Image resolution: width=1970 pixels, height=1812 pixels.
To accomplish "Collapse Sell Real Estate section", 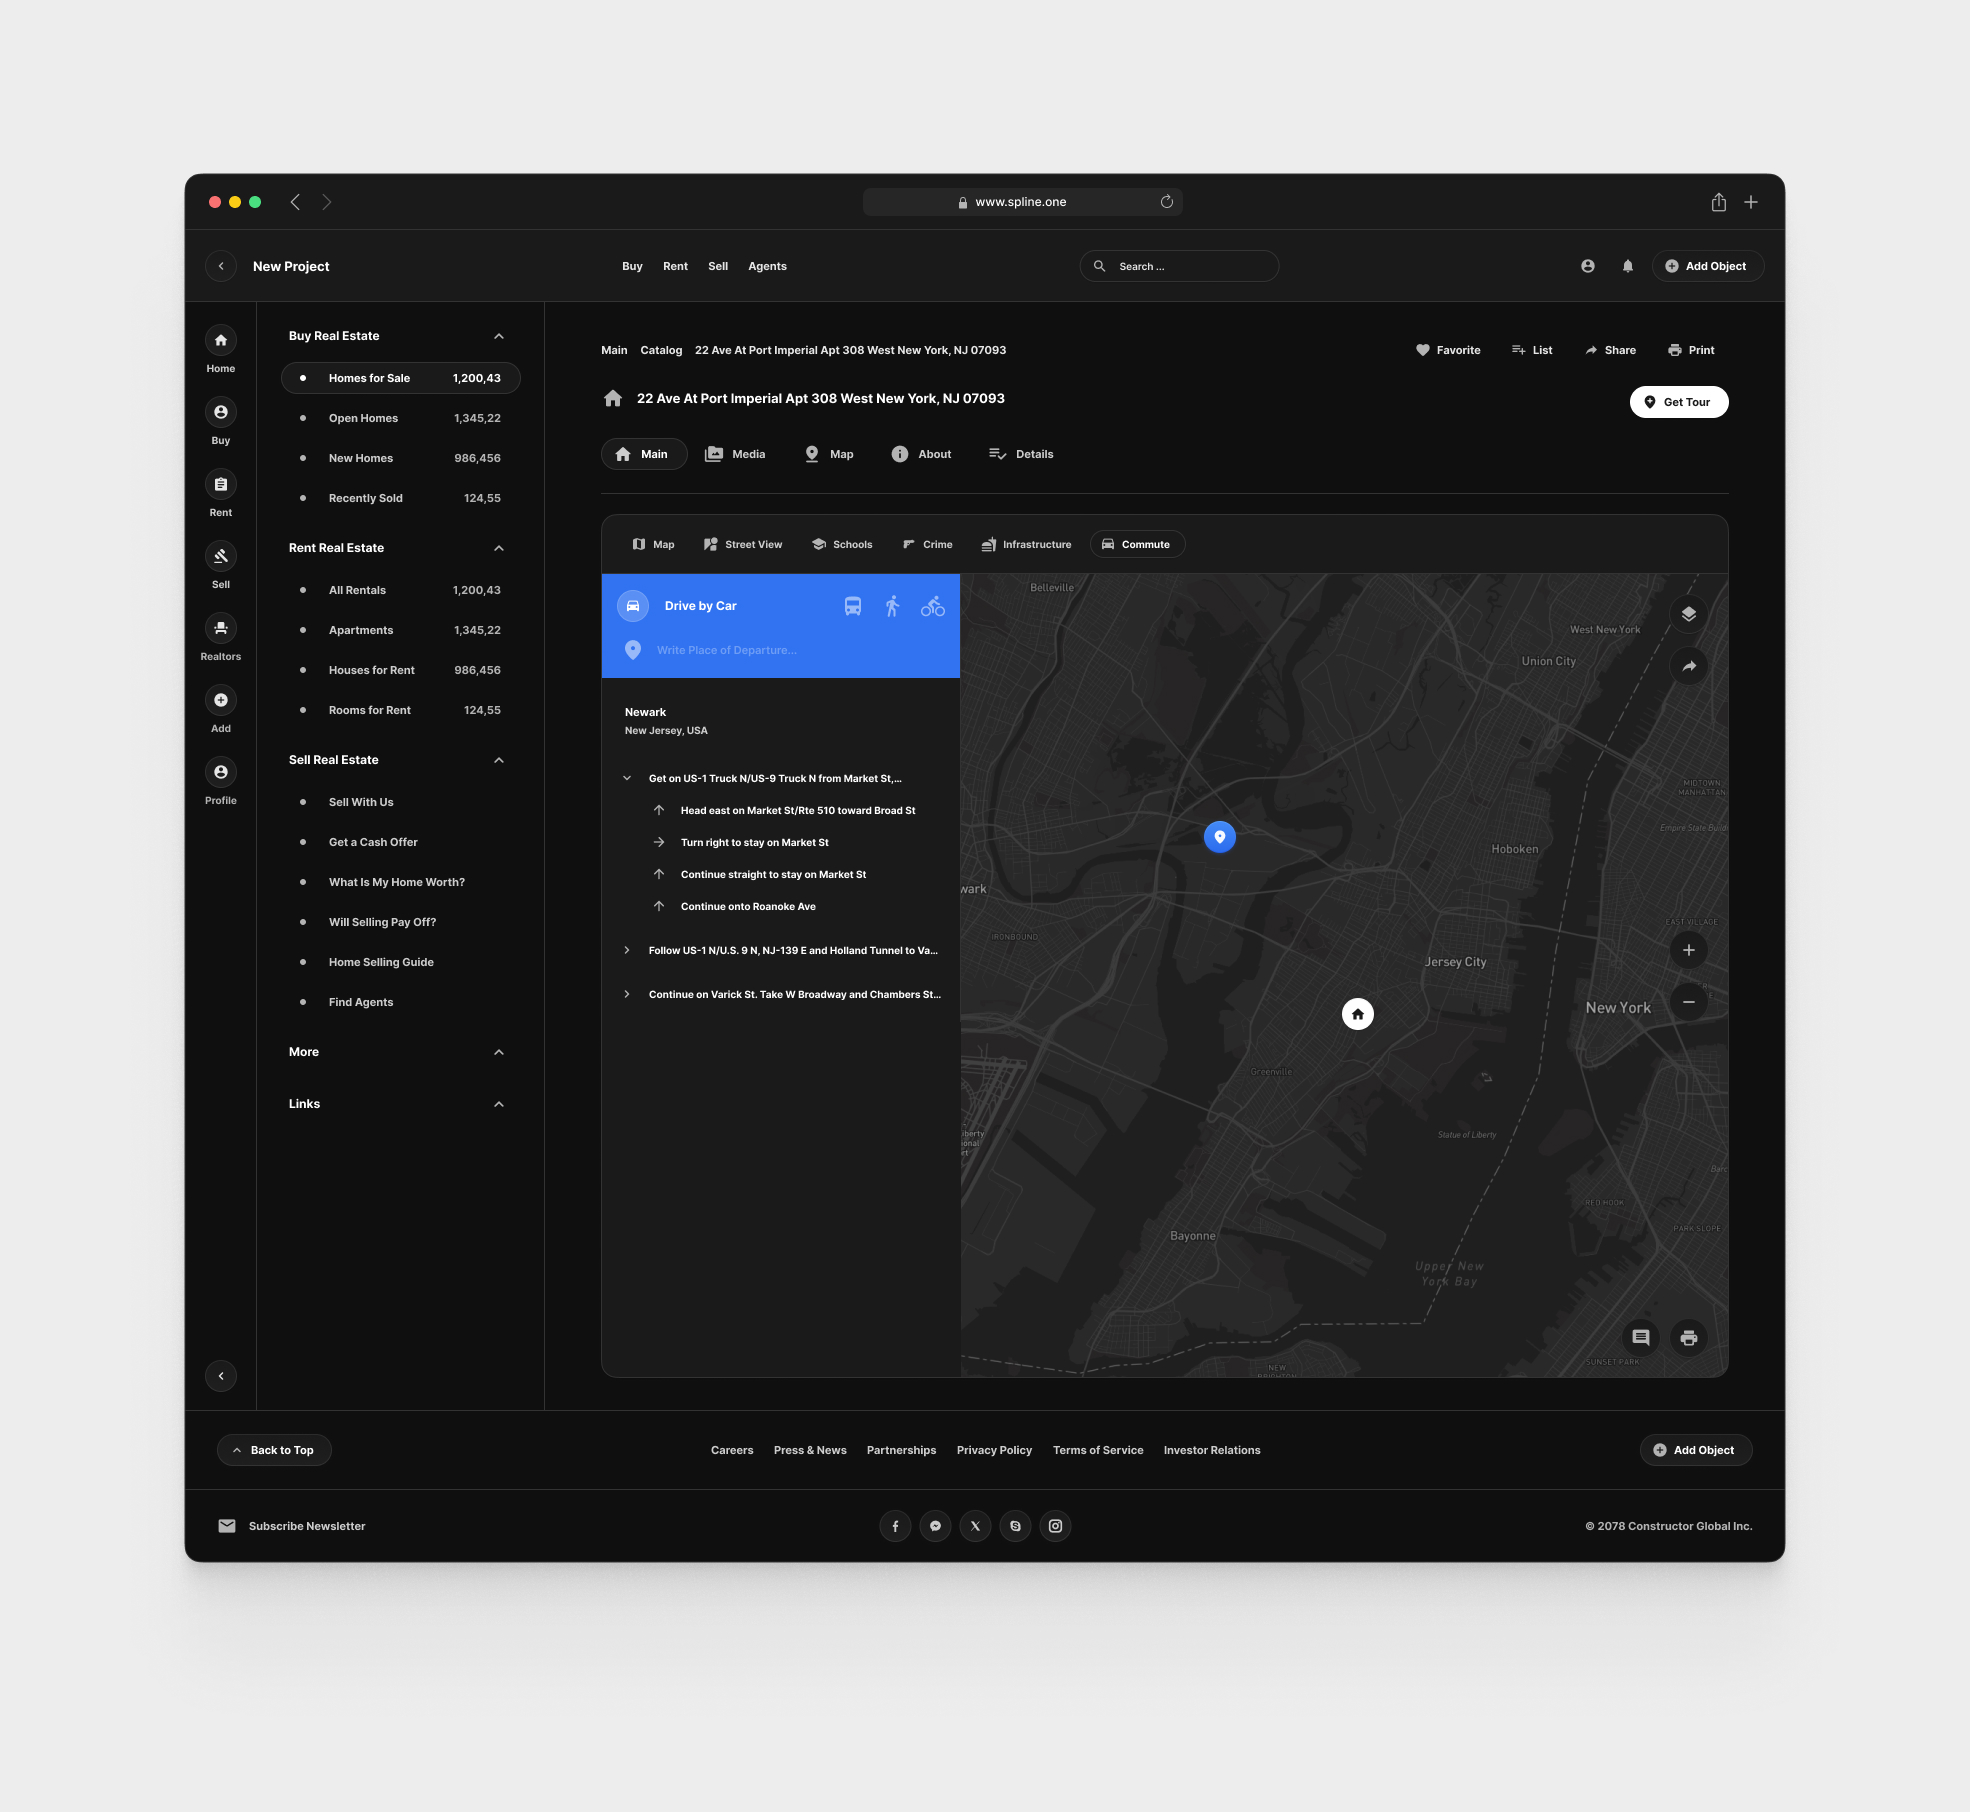I will click(x=499, y=760).
